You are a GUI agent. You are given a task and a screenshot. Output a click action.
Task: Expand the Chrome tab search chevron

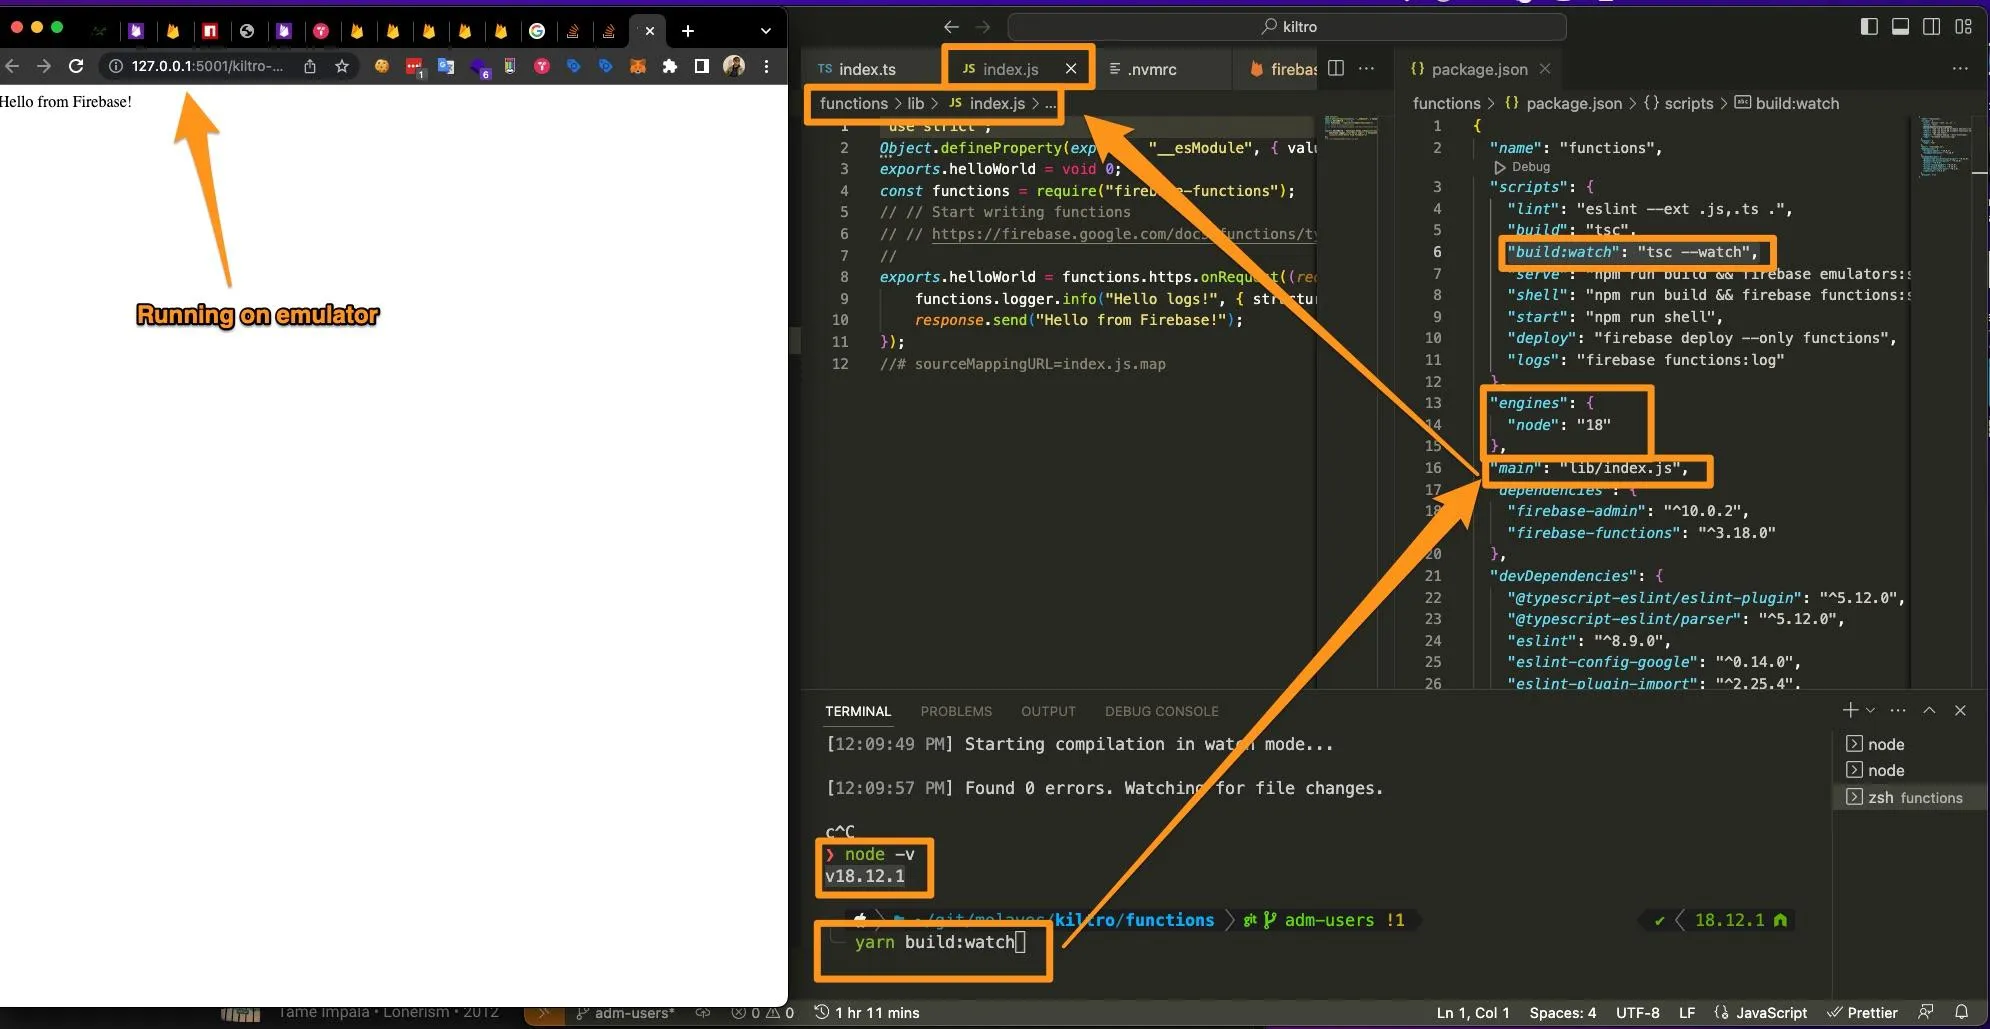tap(765, 31)
